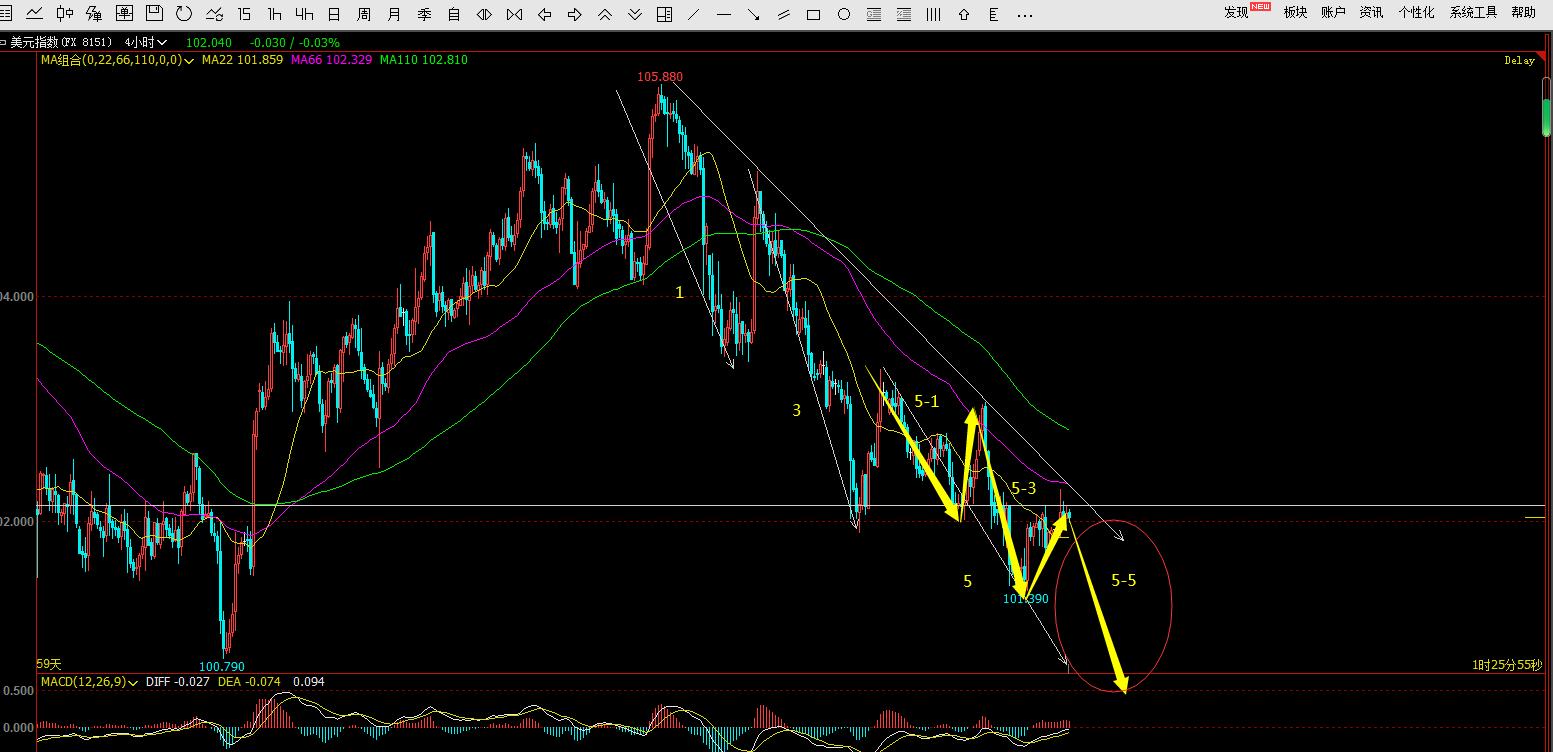Click the right arrow navigation icon
Image resolution: width=1553 pixels, height=752 pixels.
point(574,15)
